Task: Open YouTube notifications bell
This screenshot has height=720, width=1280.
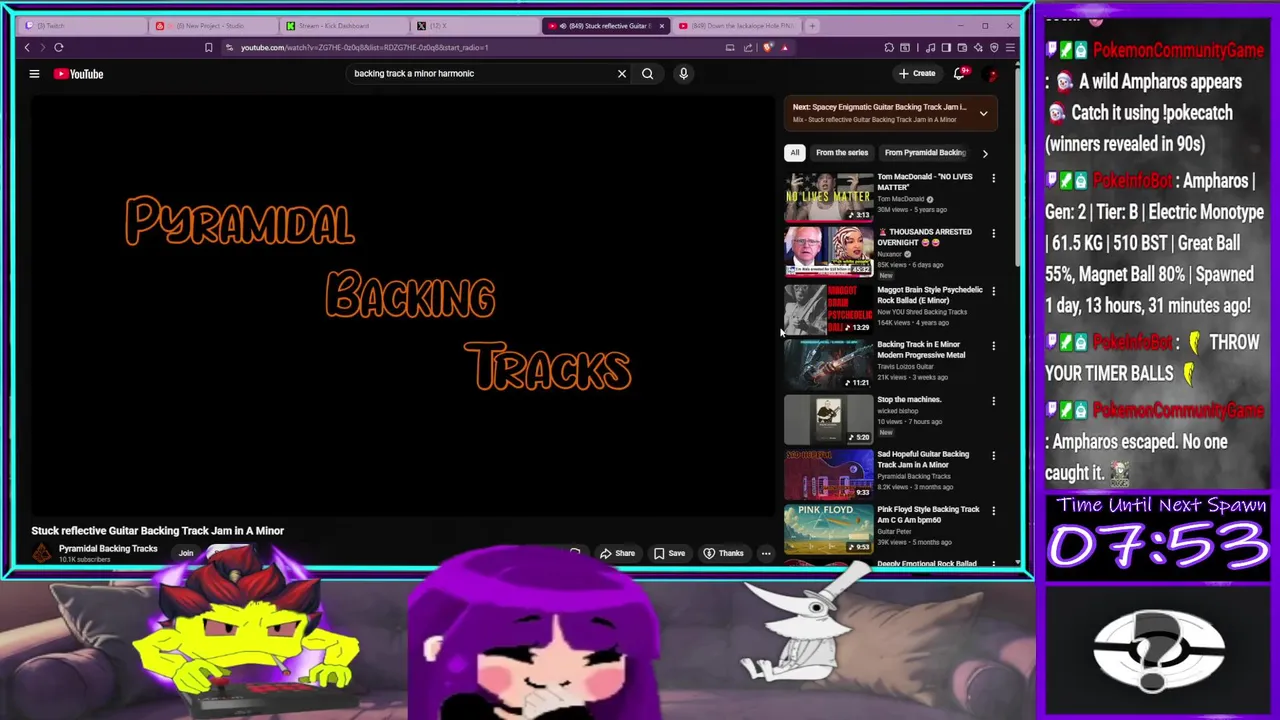Action: coord(960,73)
